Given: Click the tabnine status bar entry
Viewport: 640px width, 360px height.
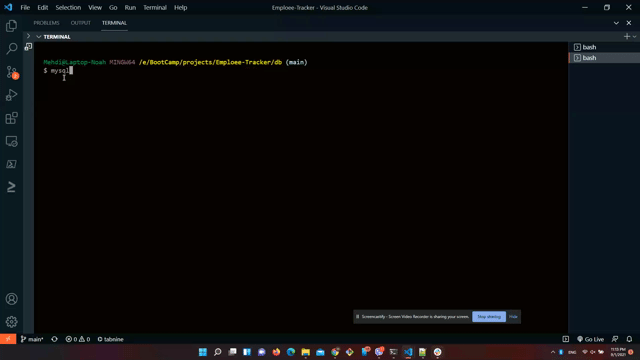Looking at the screenshot, I should [x=110, y=339].
